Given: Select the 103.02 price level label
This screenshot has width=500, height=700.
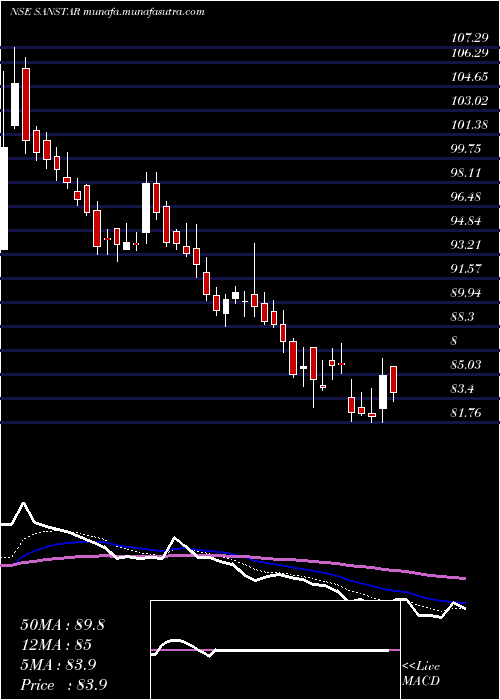Looking at the screenshot, I should (470, 101).
